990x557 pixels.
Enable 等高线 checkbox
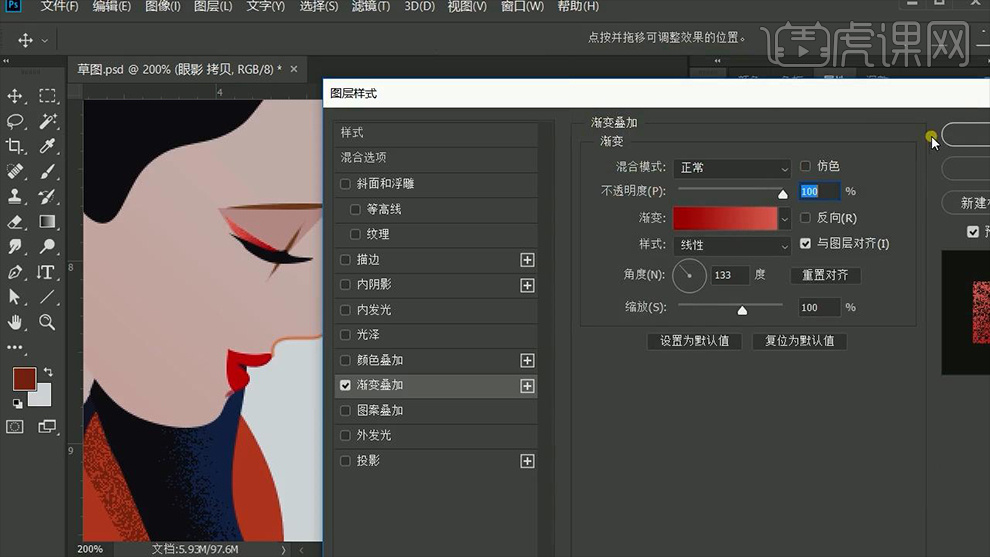tap(355, 209)
